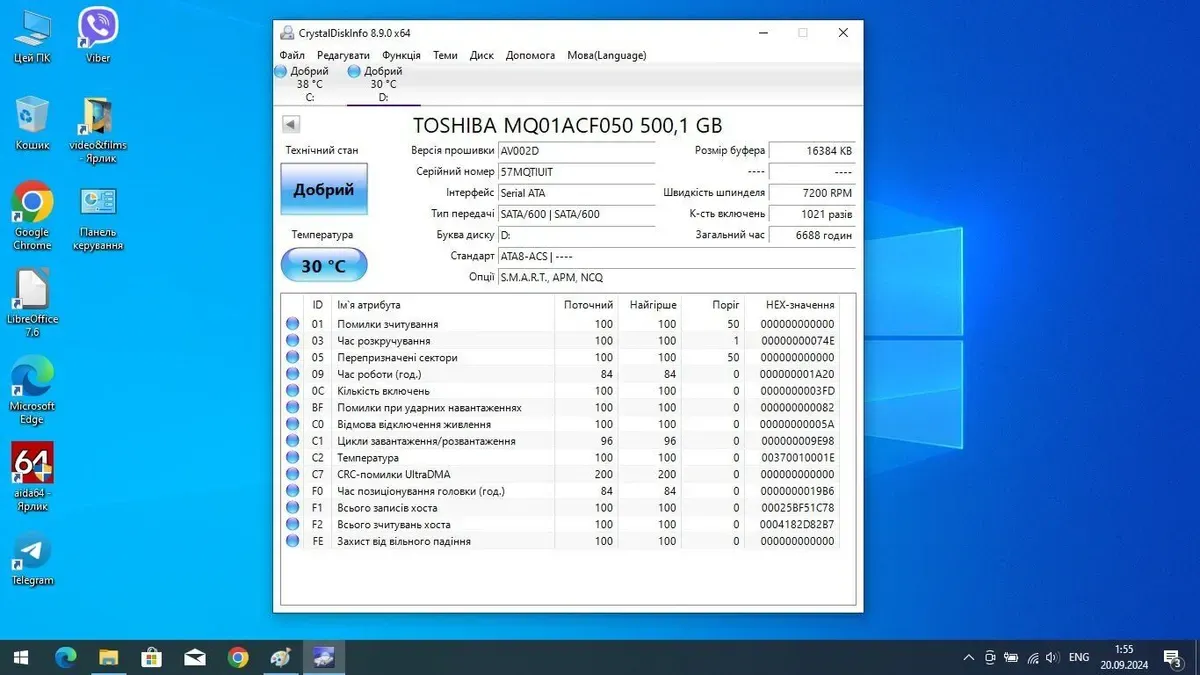Viewport: 1200px width, 675px height.
Task: Click the serial number field
Action: point(576,172)
